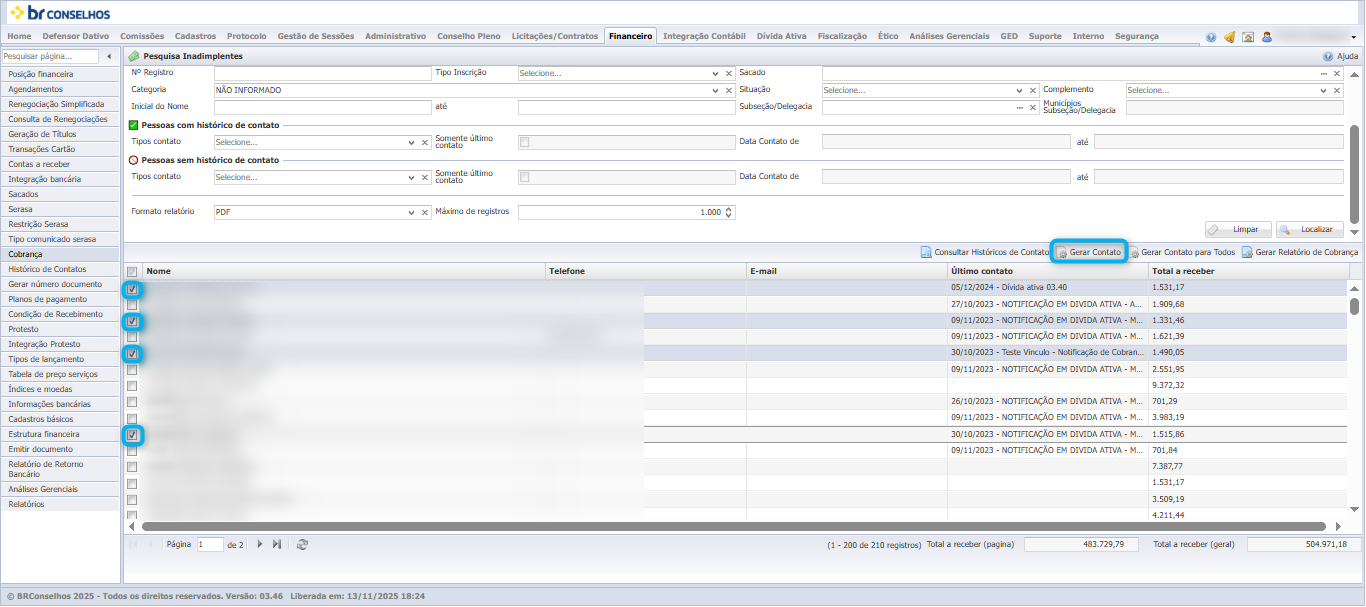The height and width of the screenshot is (607, 1366).
Task: Select Histórico de Contatos in the sidebar
Action: coord(61,269)
